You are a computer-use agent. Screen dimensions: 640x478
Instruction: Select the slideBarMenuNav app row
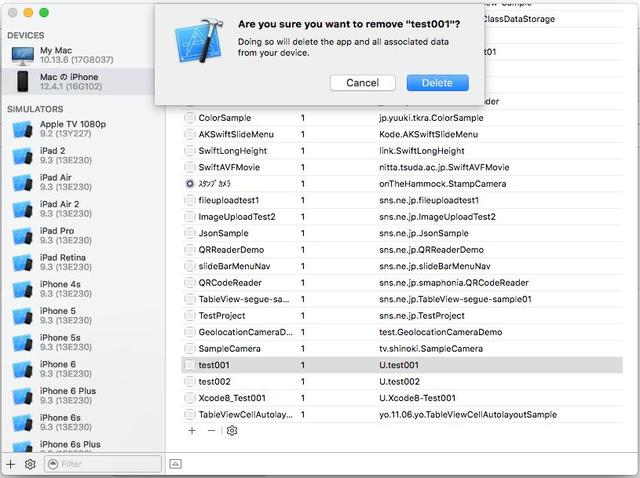tap(402, 266)
